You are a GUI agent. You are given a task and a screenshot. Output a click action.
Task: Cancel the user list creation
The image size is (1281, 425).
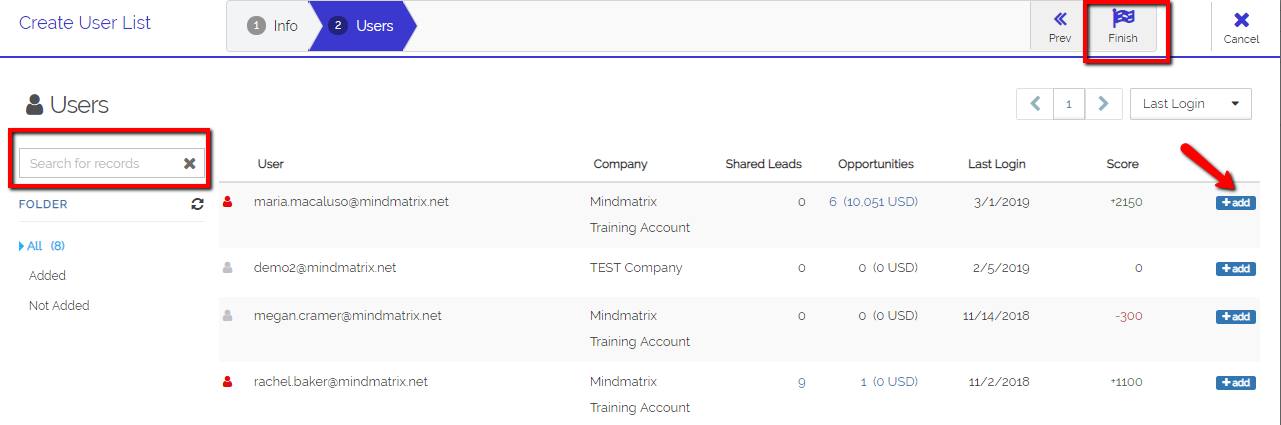pyautogui.click(x=1241, y=27)
